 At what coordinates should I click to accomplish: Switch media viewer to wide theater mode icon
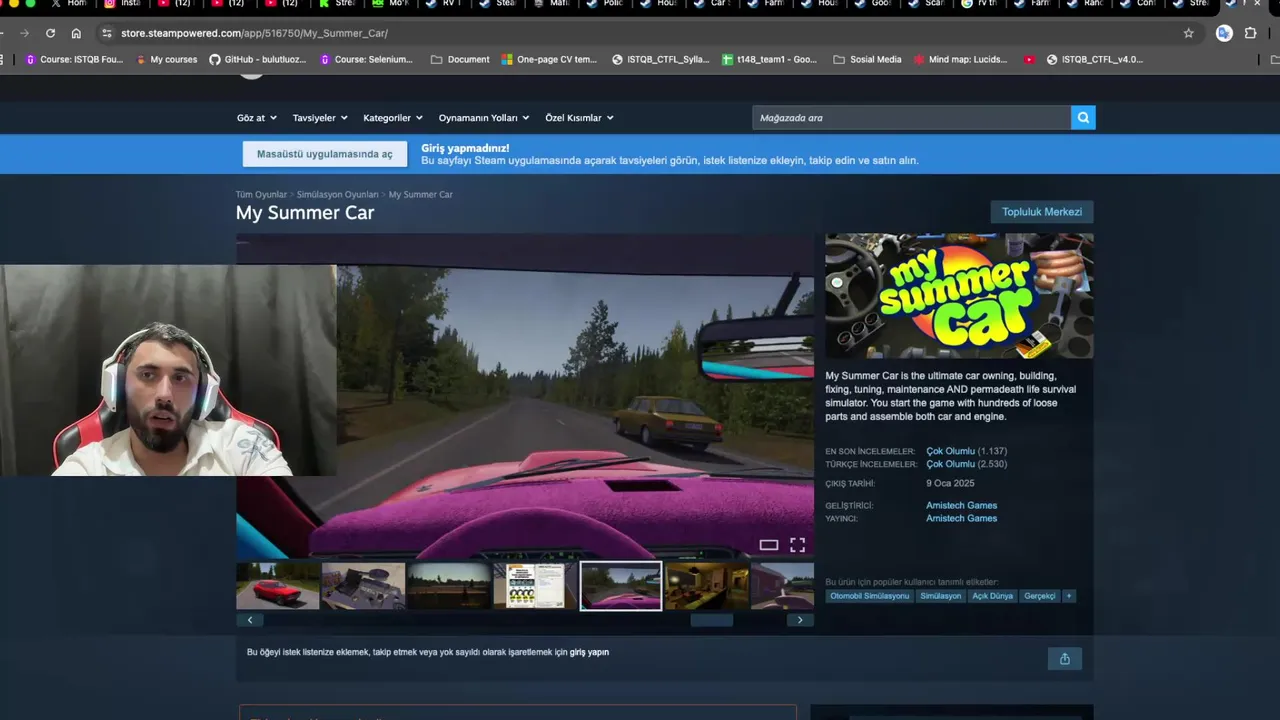(x=768, y=545)
